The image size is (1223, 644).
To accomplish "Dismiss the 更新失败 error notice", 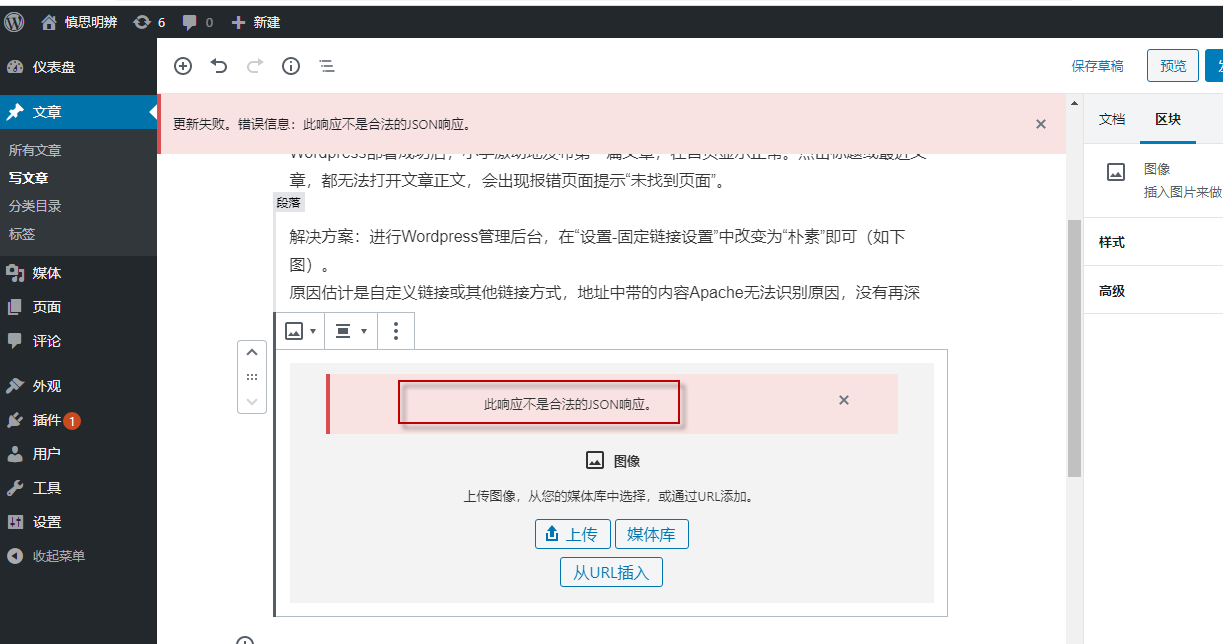I will click(1041, 124).
